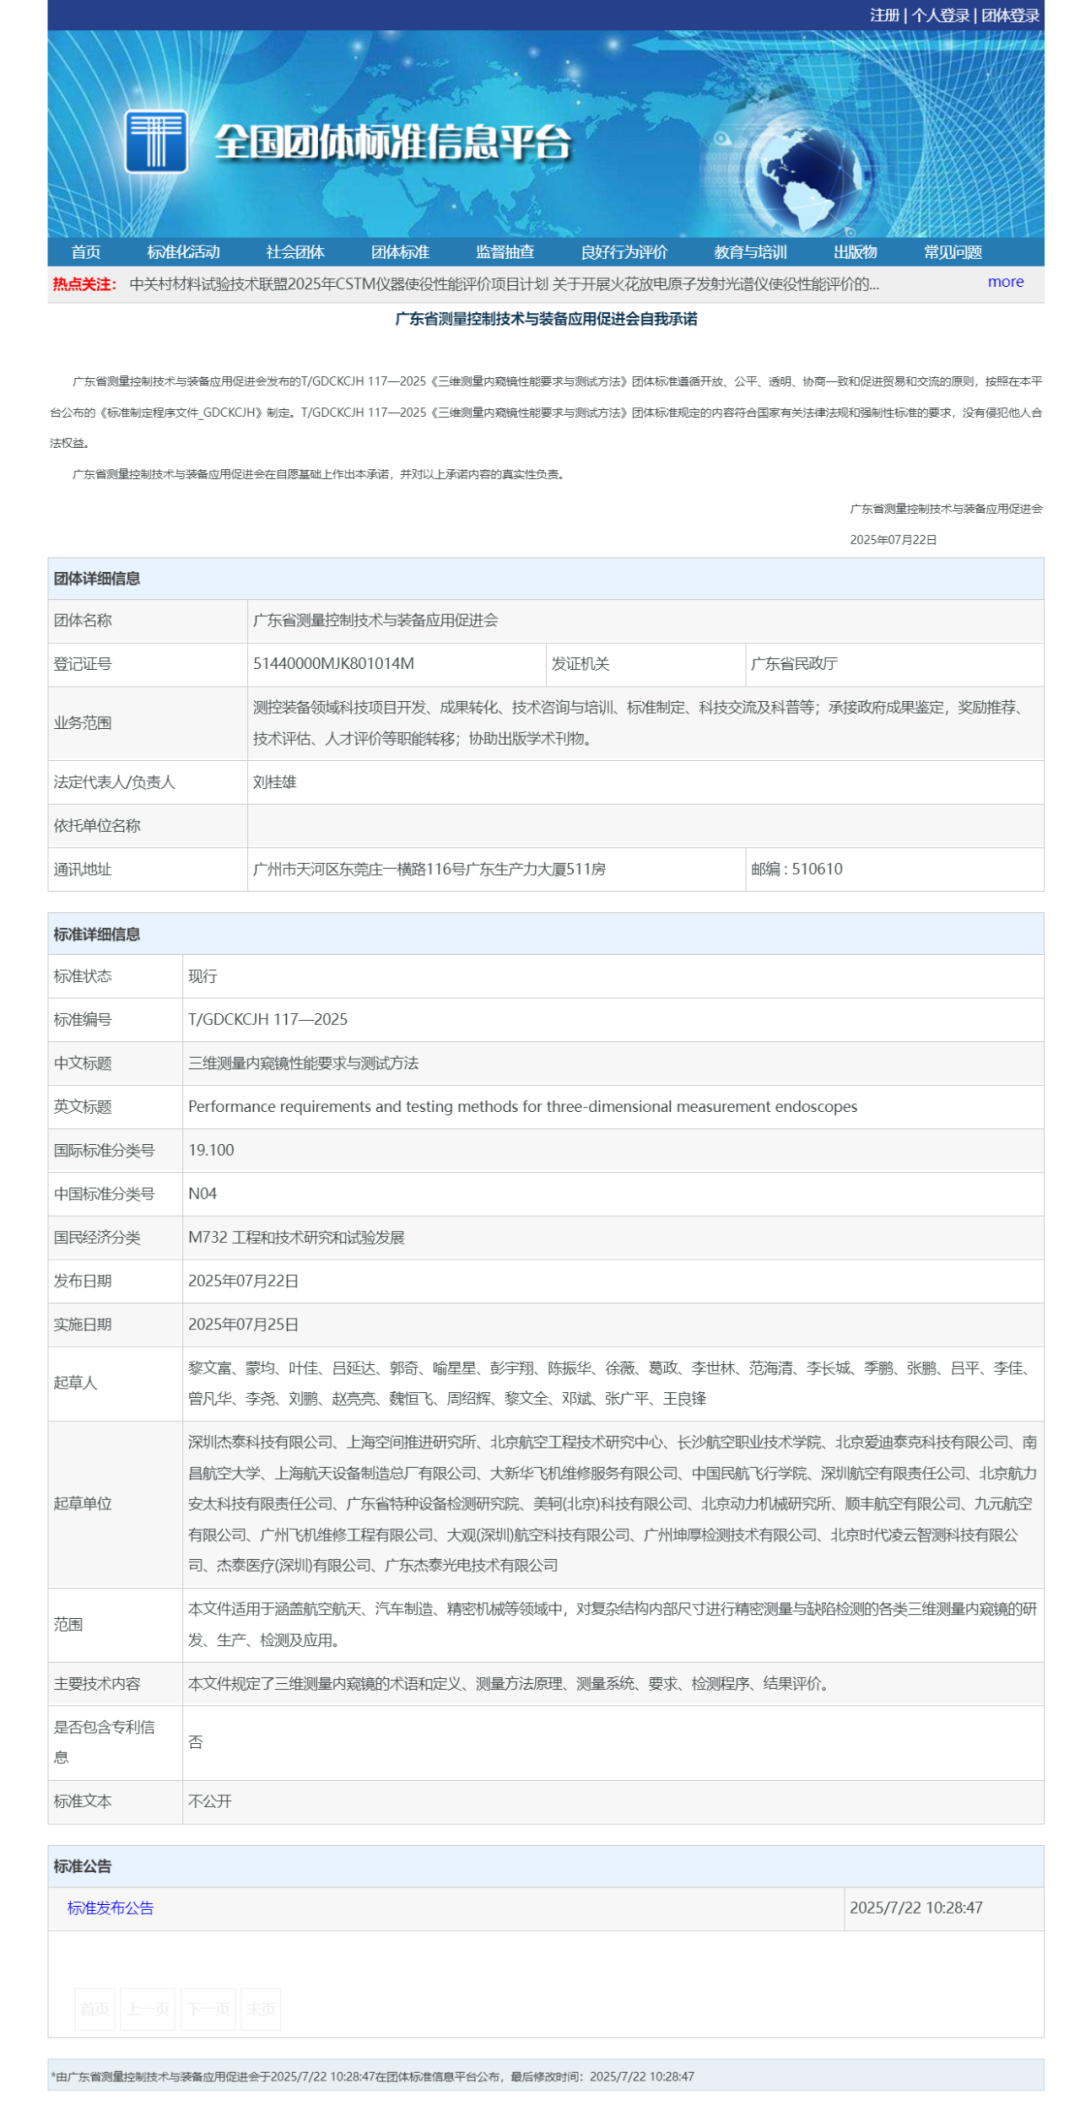The image size is (1080, 2110).
Task: Click the 国际标准分类号 label cell
Action: (x=115, y=1150)
